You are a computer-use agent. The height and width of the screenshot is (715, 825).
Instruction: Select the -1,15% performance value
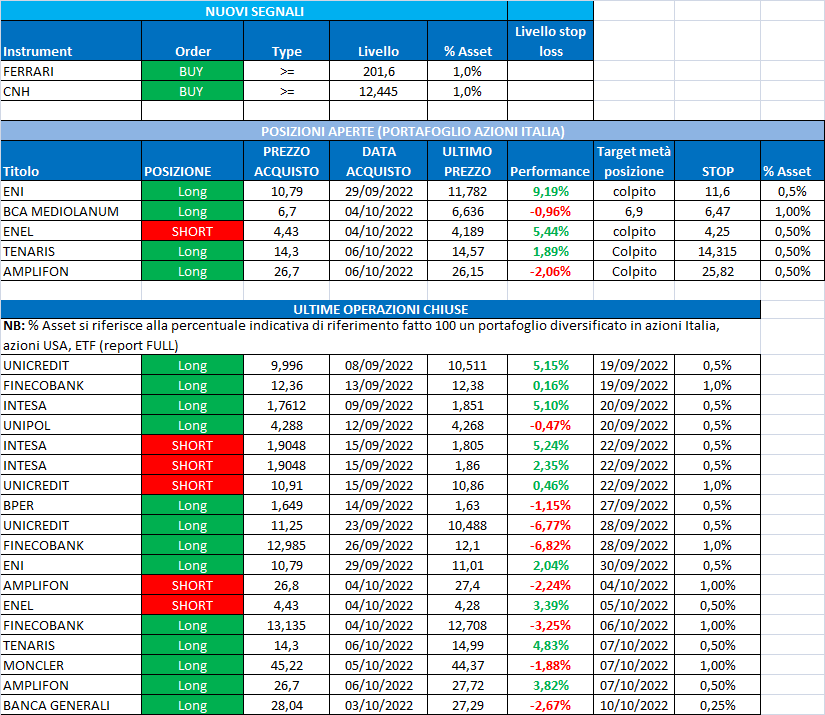tap(550, 505)
